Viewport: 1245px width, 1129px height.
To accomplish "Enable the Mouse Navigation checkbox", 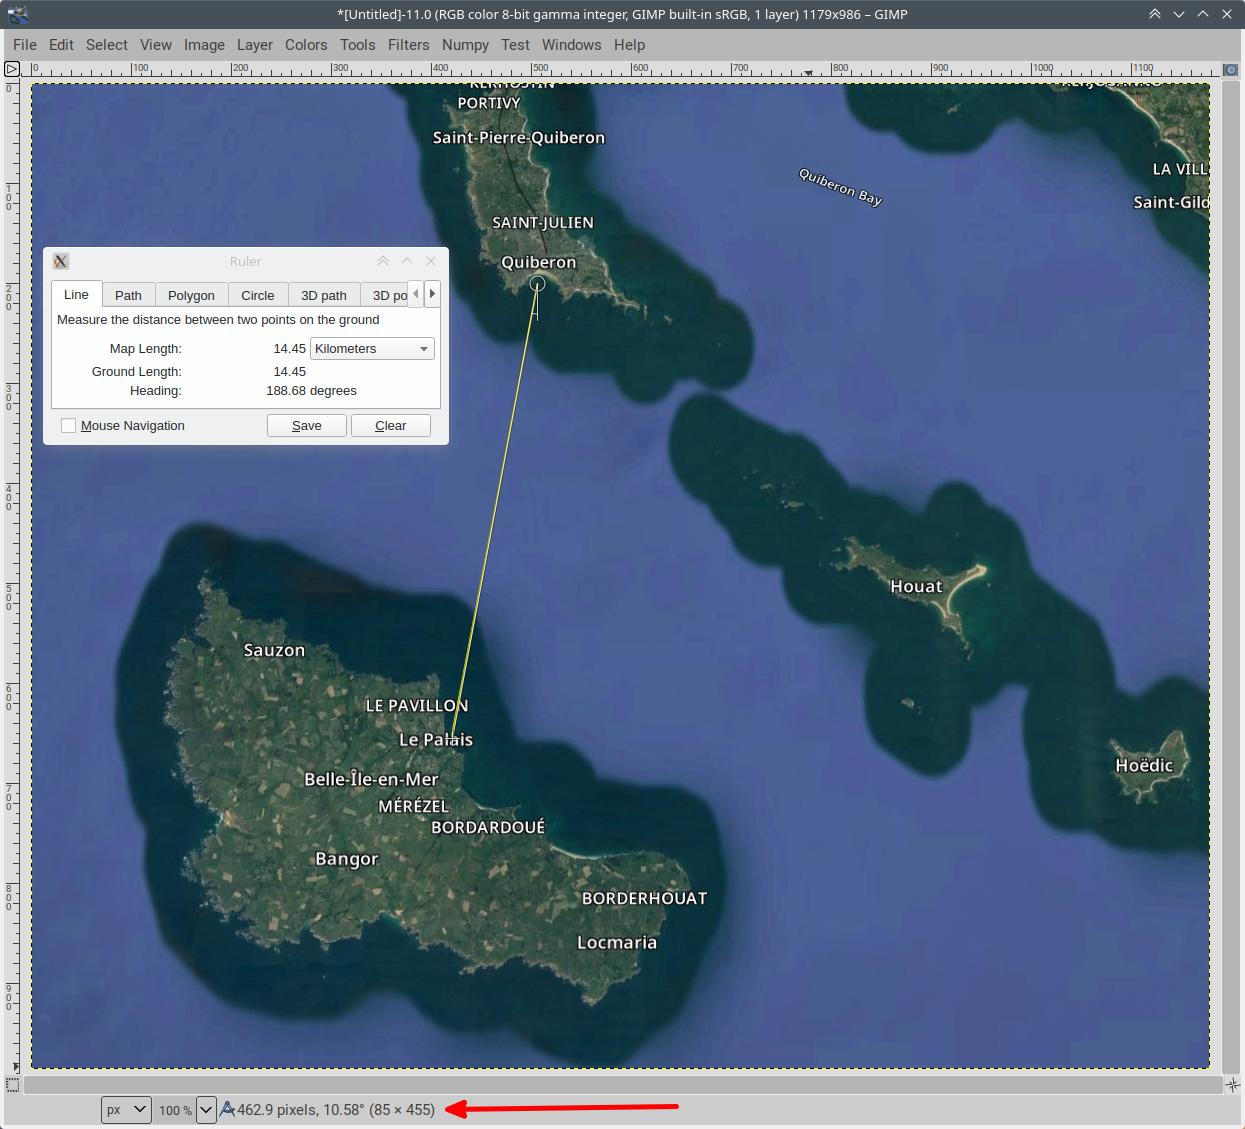I will pyautogui.click(x=69, y=426).
